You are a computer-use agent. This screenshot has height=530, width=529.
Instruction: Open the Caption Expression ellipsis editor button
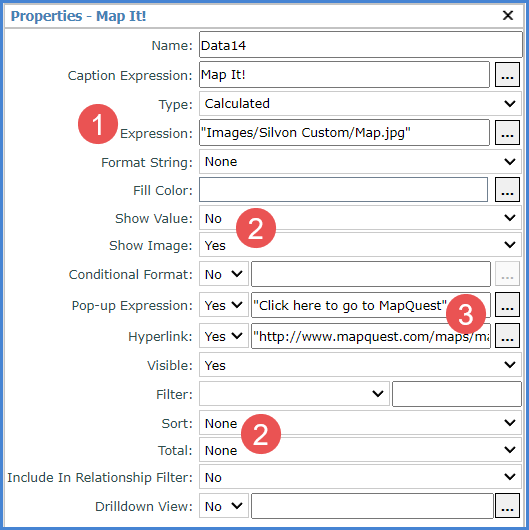(507, 75)
